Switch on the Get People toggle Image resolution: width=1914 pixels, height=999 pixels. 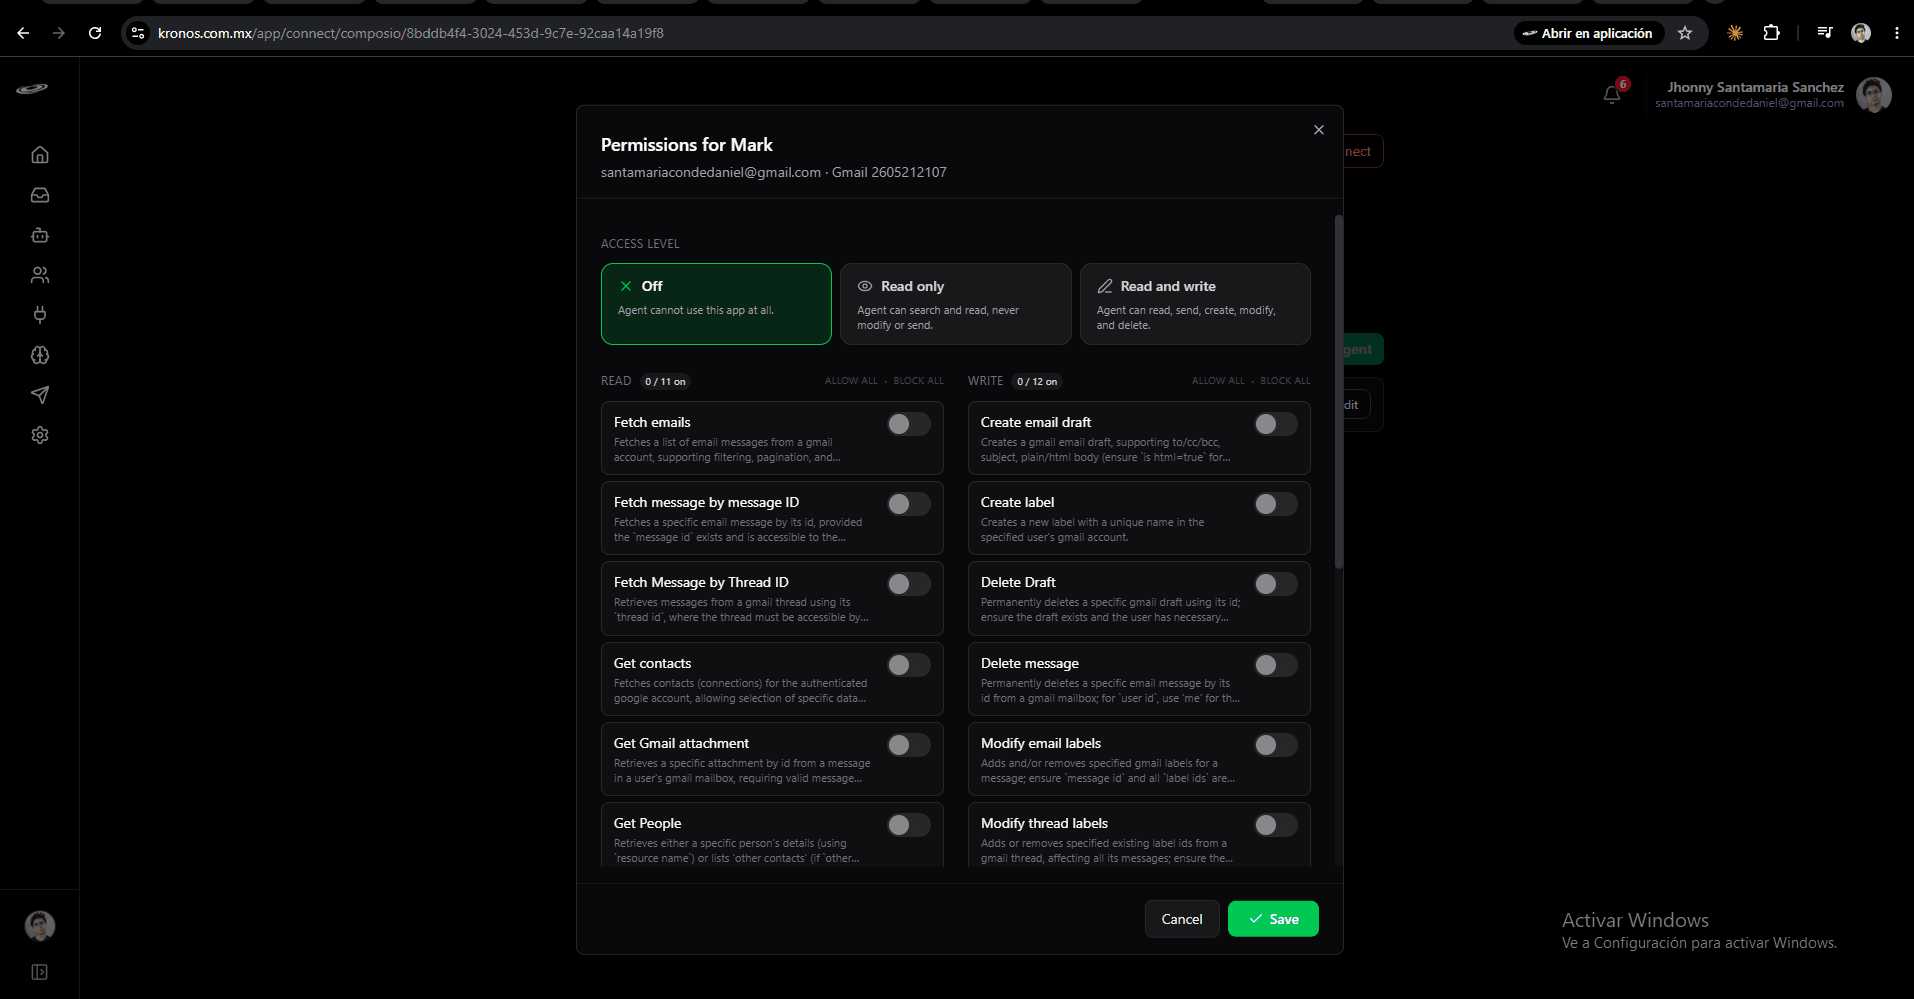pos(909,825)
